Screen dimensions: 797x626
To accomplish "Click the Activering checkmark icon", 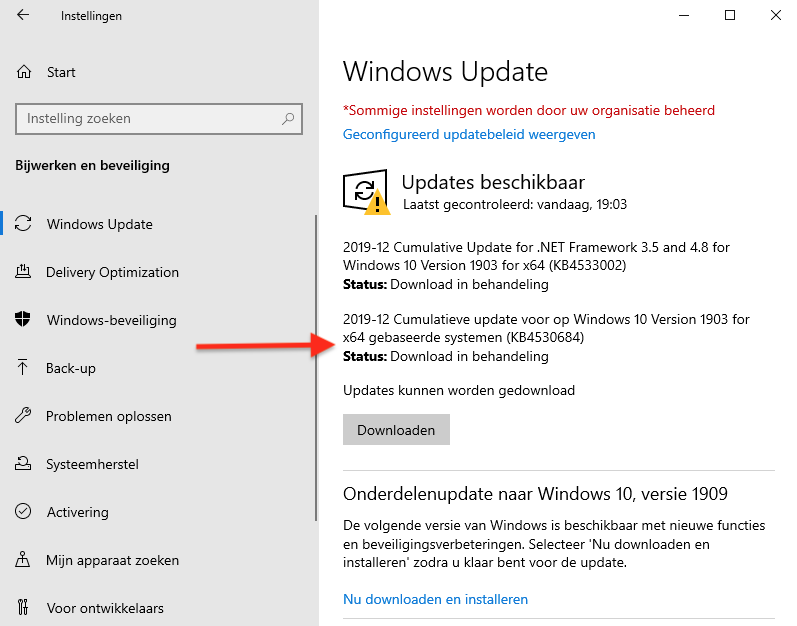I will [24, 512].
